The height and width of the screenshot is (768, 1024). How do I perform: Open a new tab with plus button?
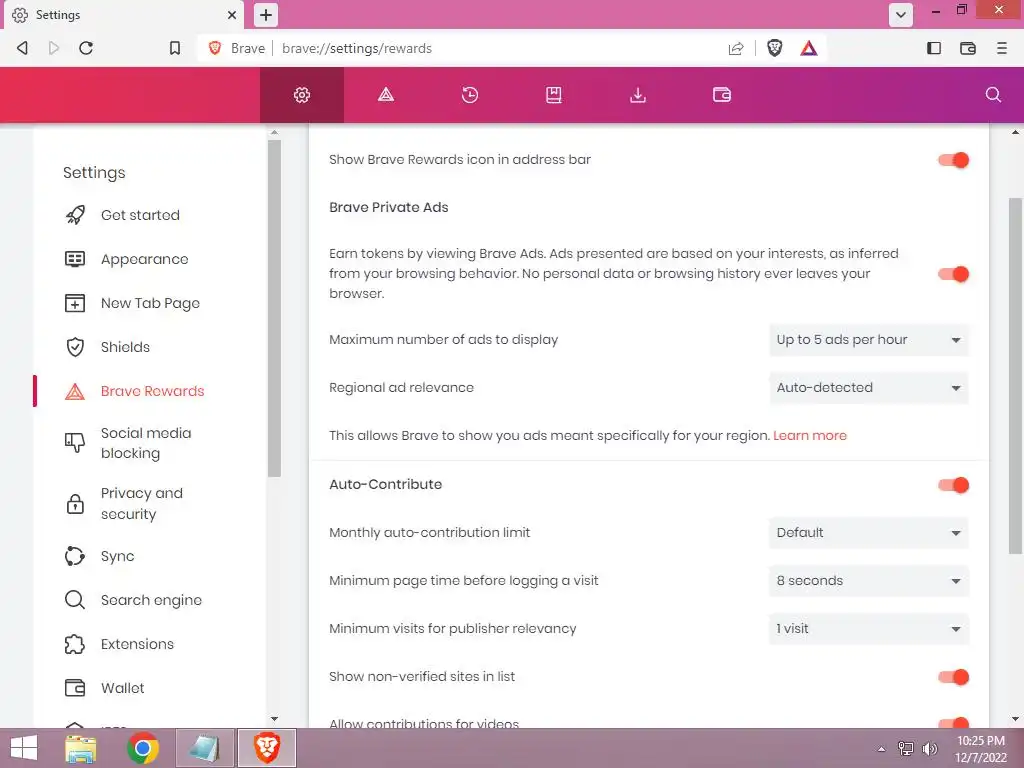click(x=266, y=15)
